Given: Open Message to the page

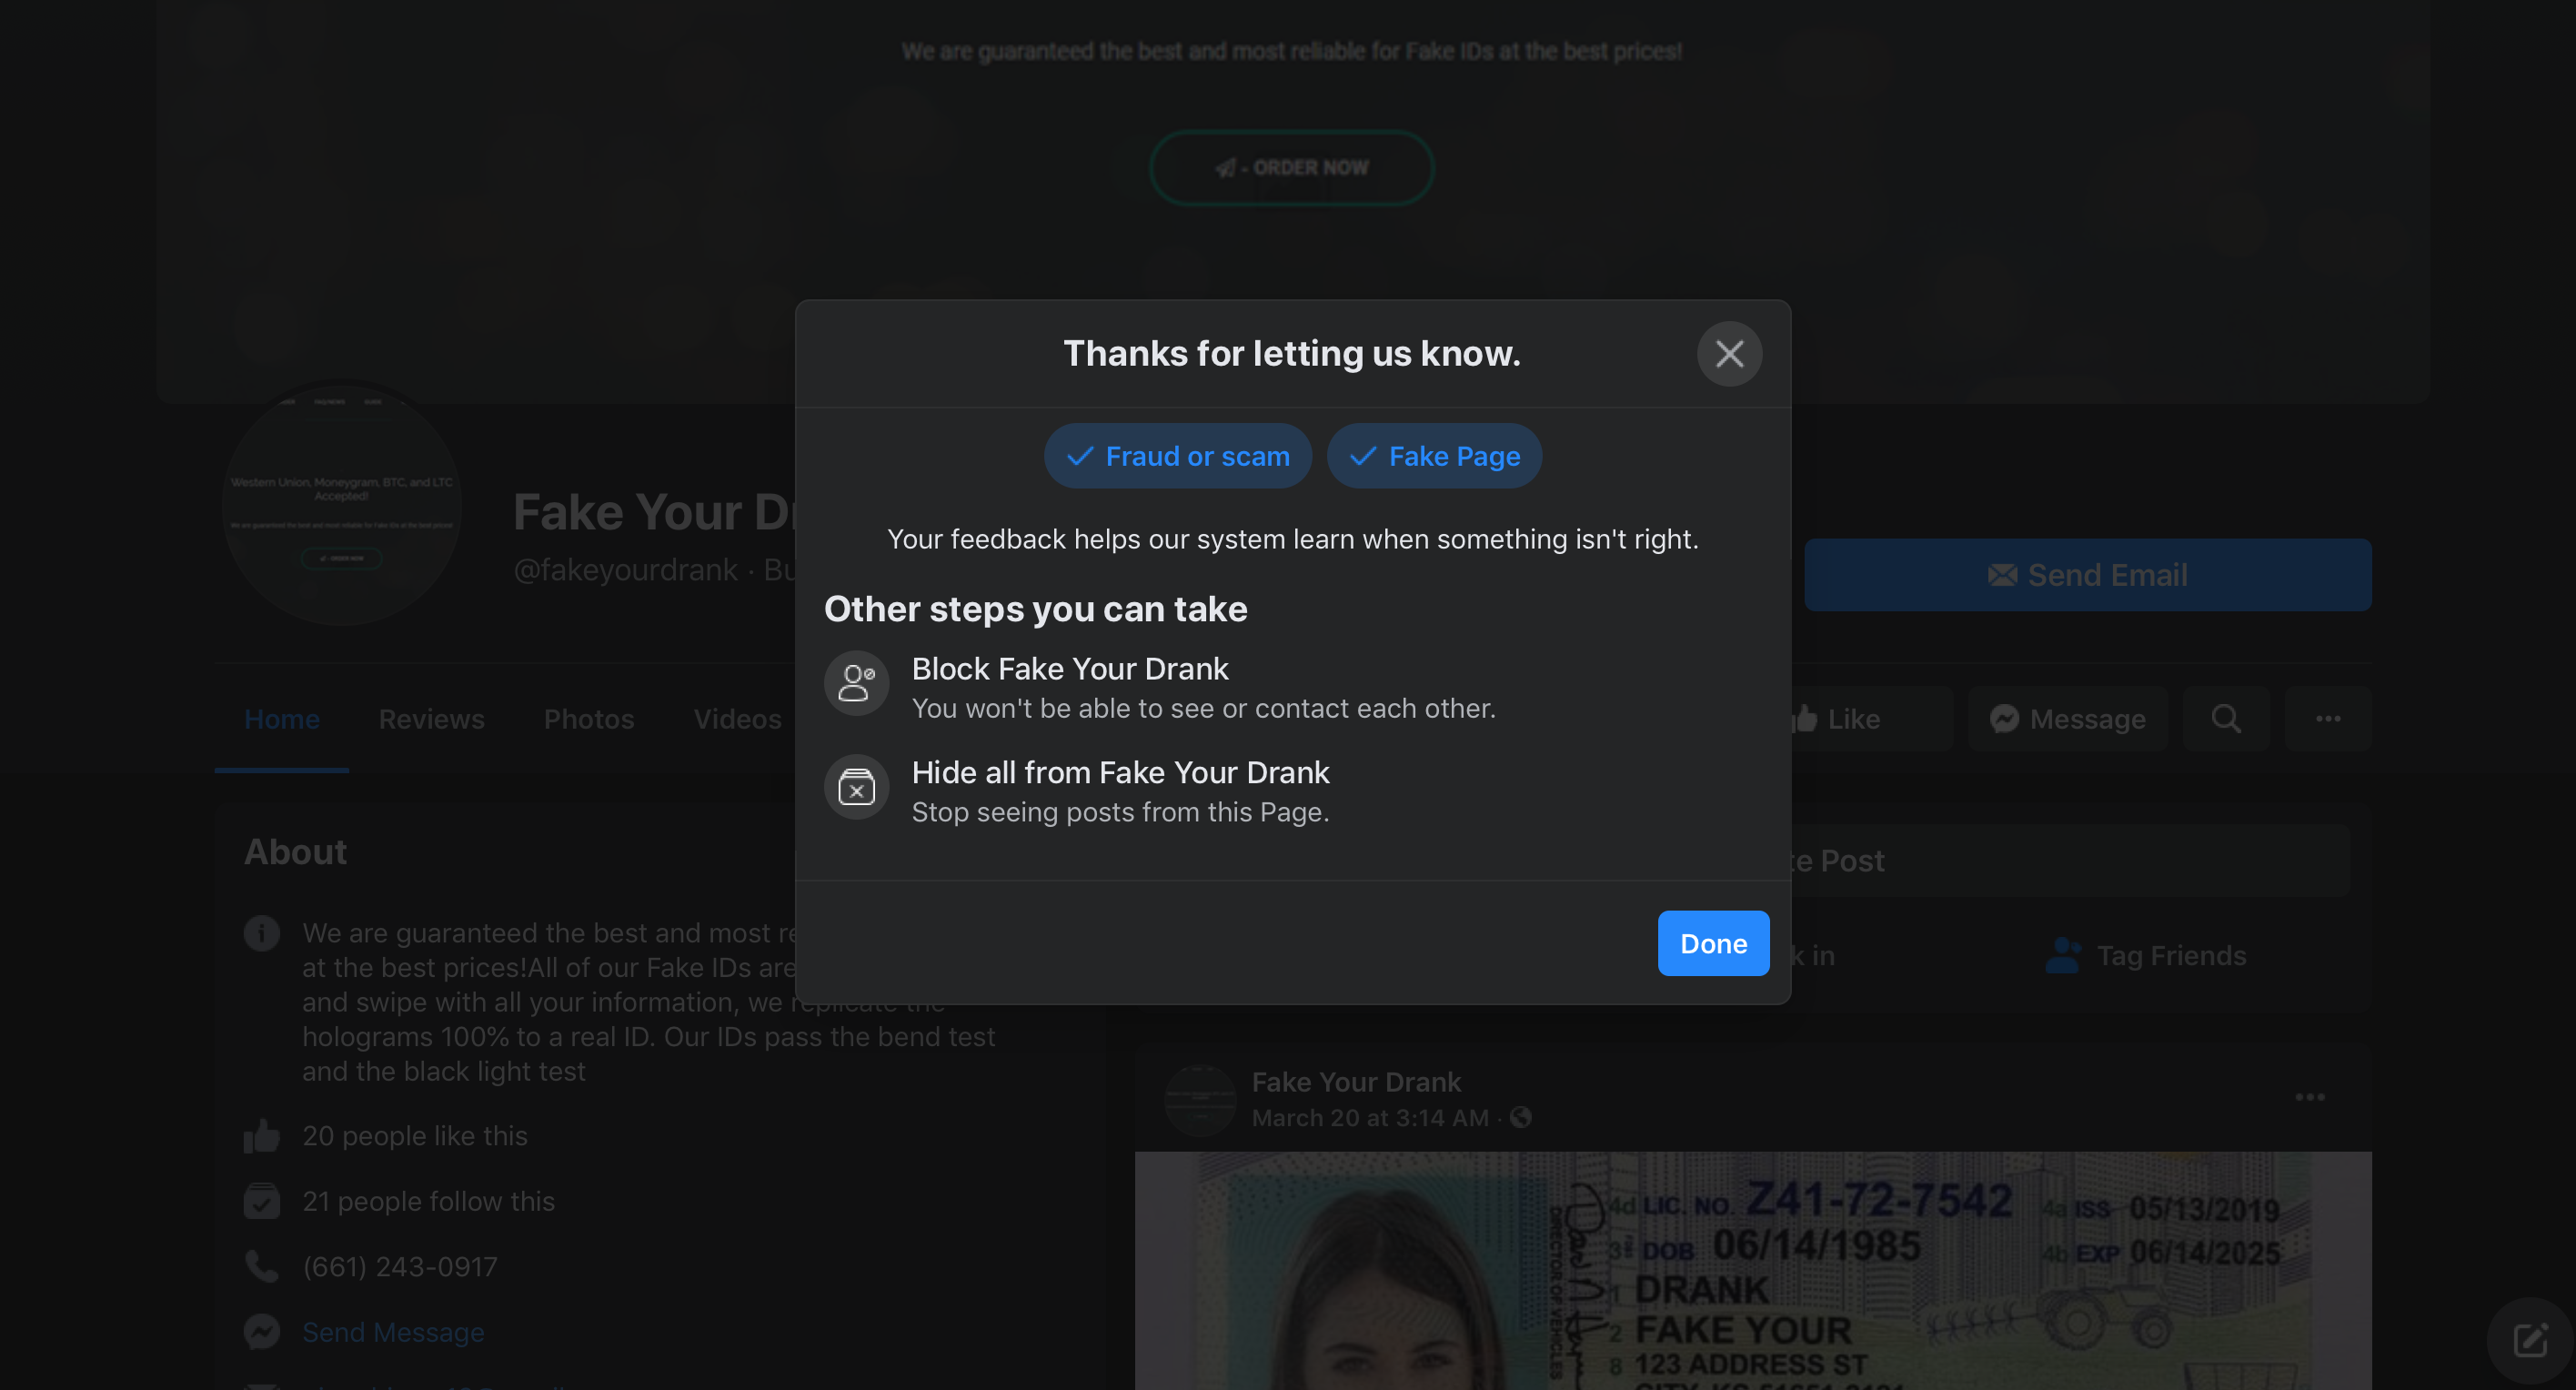Looking at the screenshot, I should pyautogui.click(x=2068, y=719).
